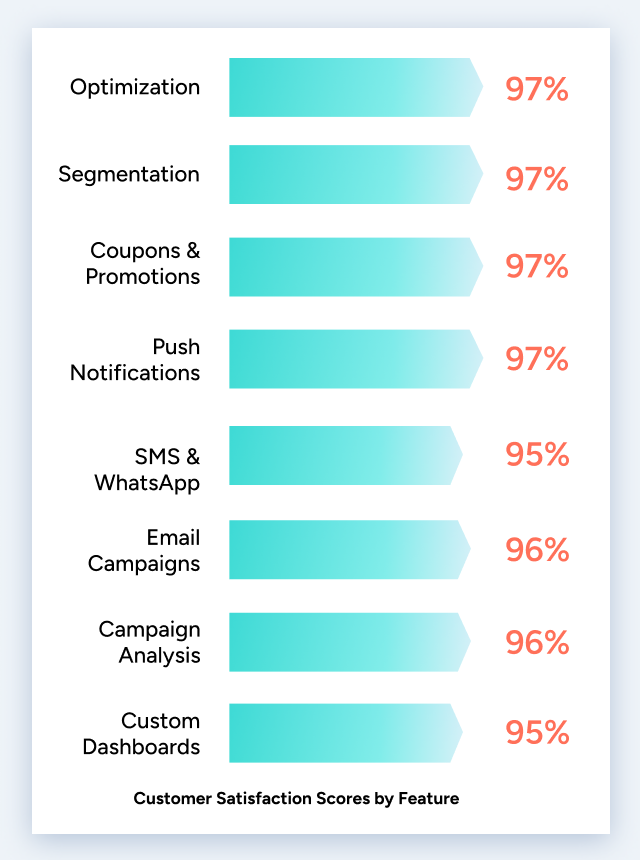This screenshot has height=860, width=640.
Task: Click the 96% score for Email Campaigns
Action: point(537,549)
